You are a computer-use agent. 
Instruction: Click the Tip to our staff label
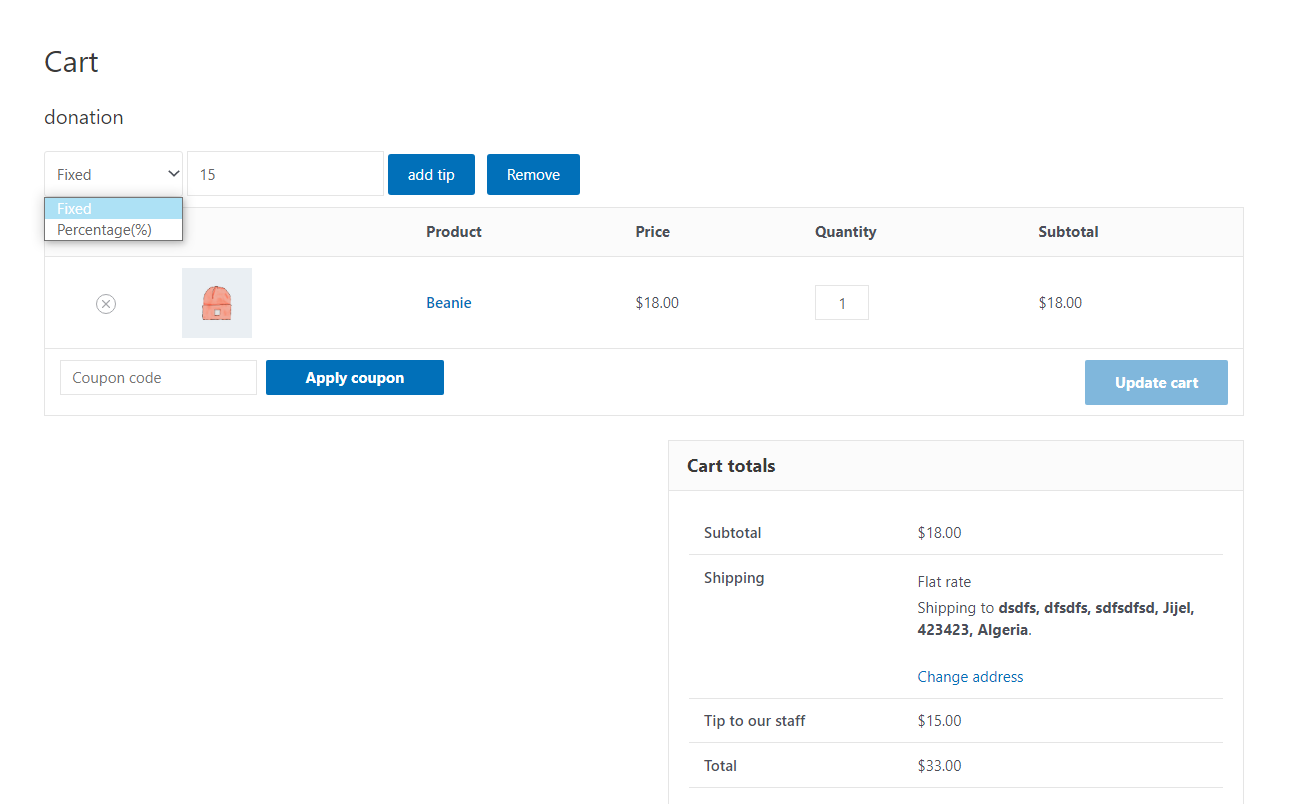point(755,721)
